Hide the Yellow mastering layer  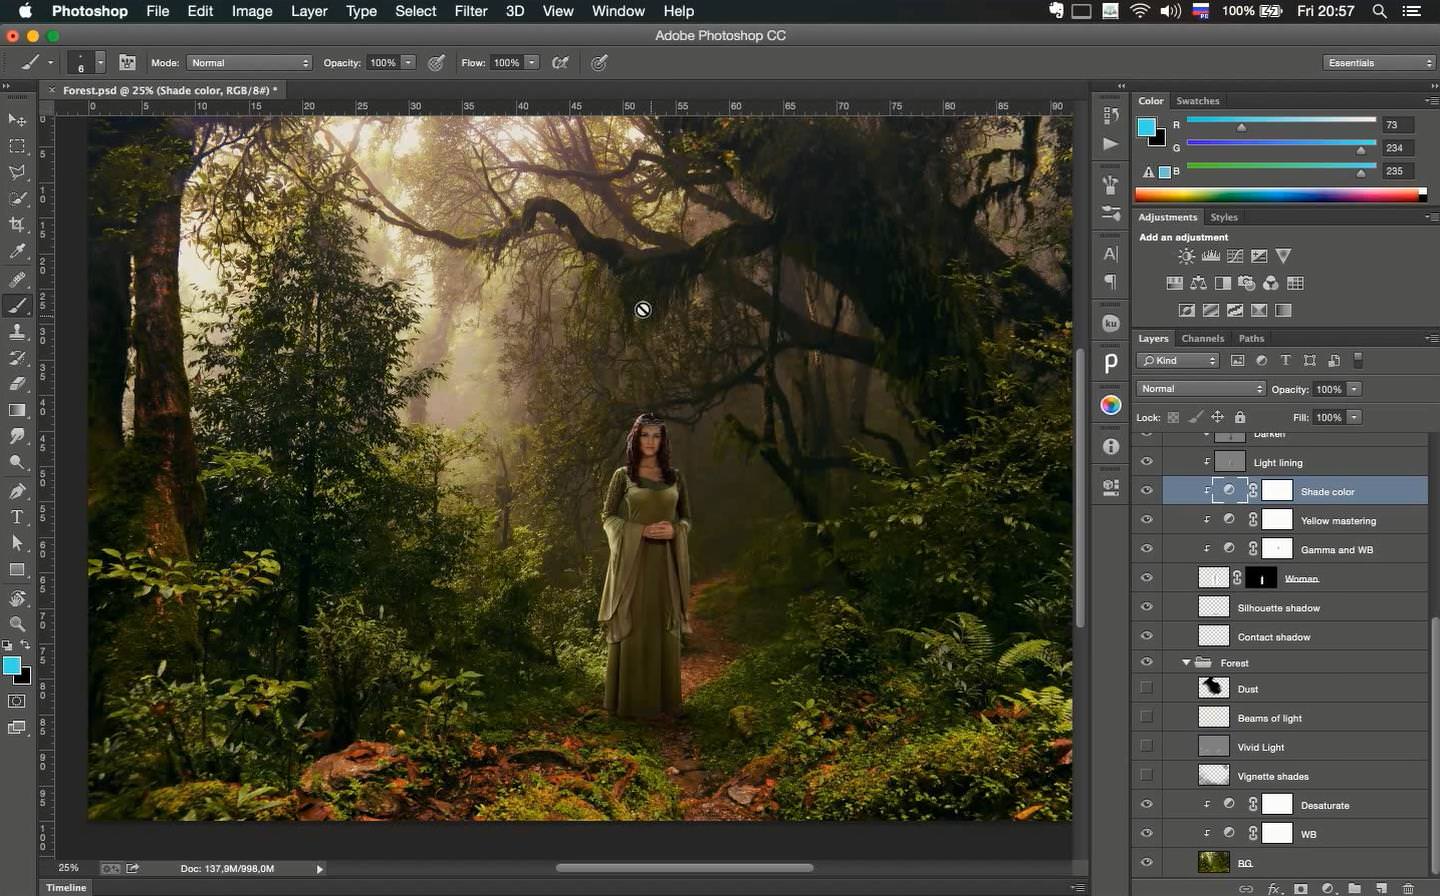pos(1147,520)
